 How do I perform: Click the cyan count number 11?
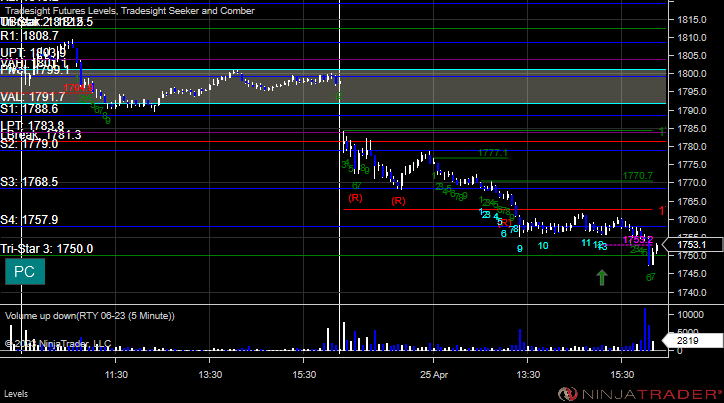point(586,243)
